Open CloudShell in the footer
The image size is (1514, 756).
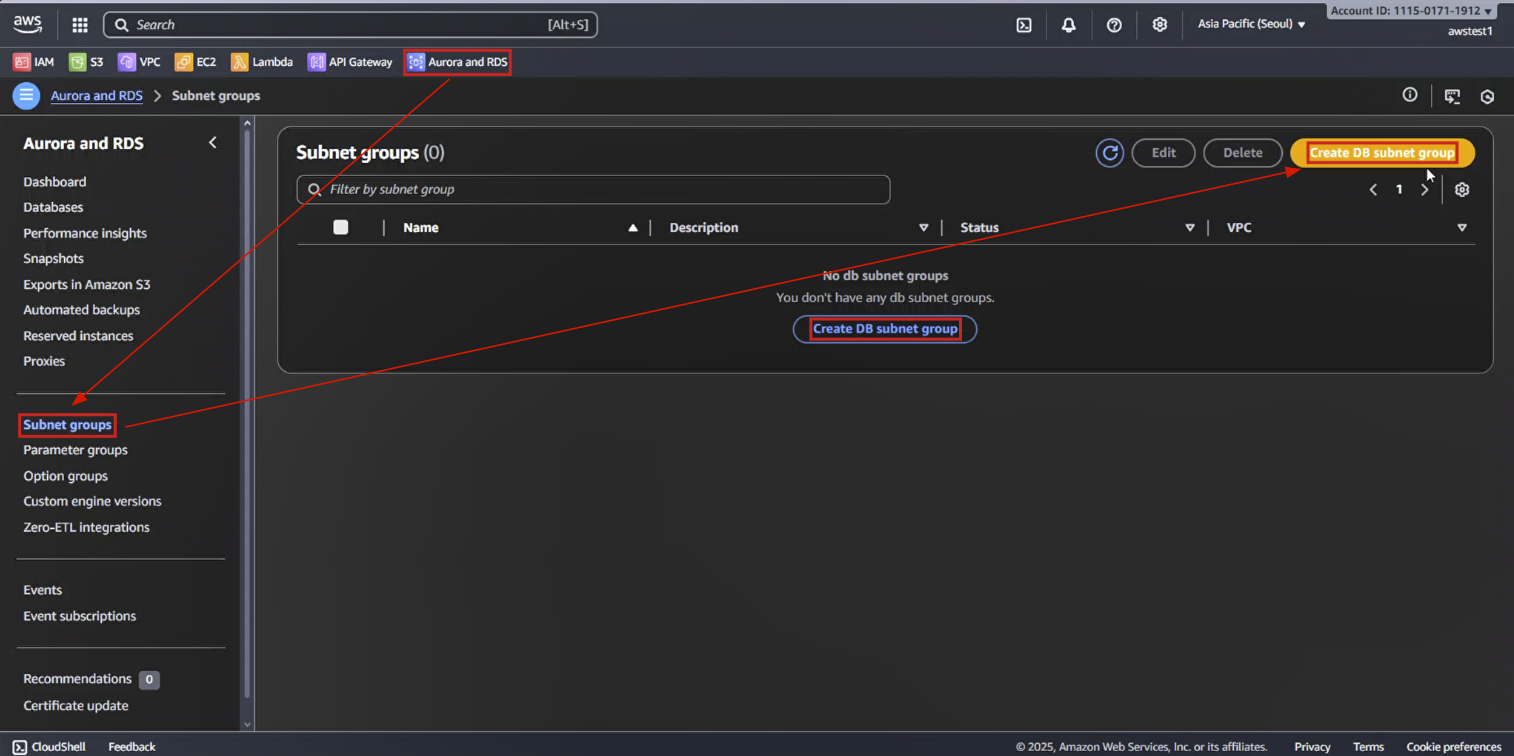coord(49,747)
